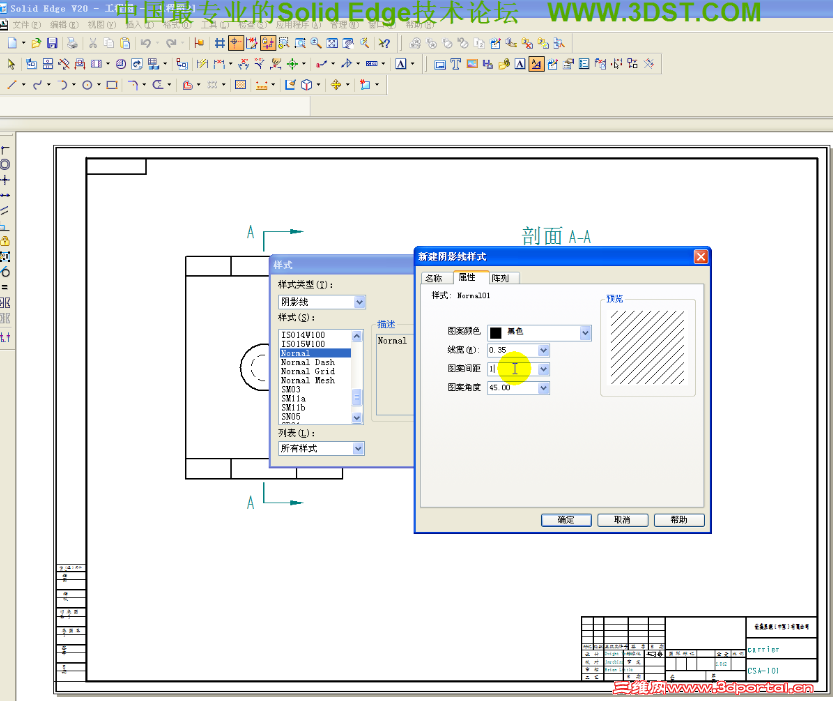This screenshot has height=701, width=833.
Task: Click the pattern spacing input field
Action: tap(513, 369)
